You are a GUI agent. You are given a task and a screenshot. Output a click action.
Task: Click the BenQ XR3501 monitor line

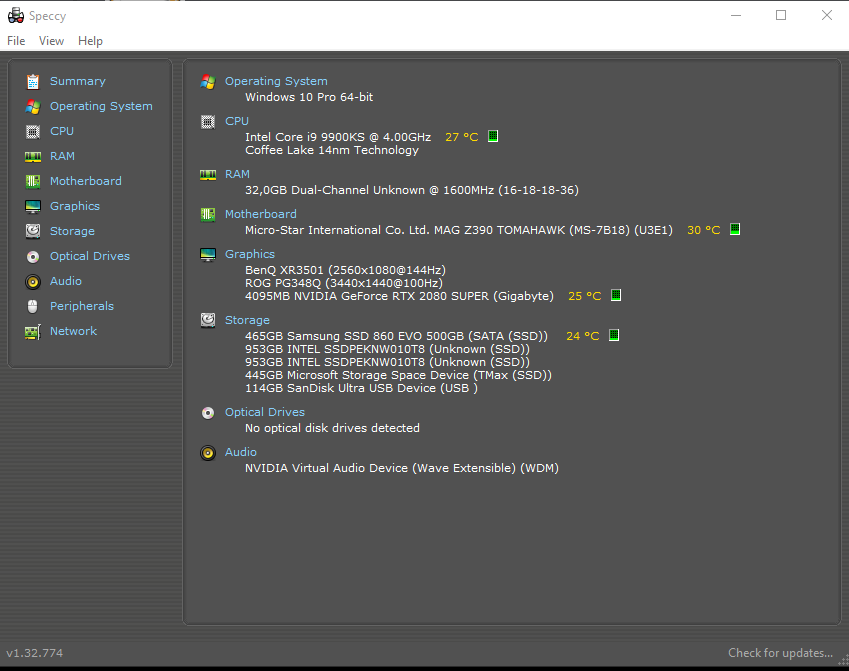click(x=345, y=270)
